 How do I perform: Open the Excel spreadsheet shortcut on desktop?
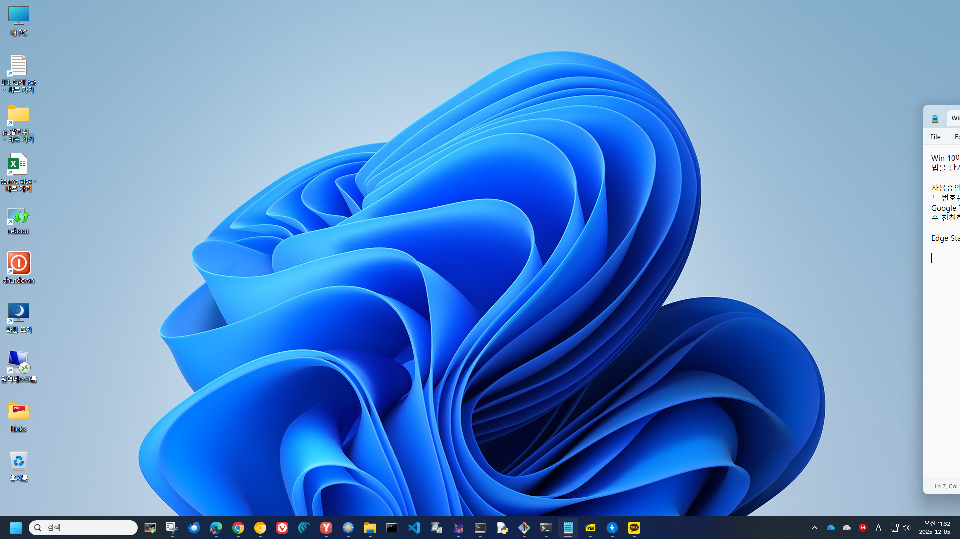click(18, 173)
